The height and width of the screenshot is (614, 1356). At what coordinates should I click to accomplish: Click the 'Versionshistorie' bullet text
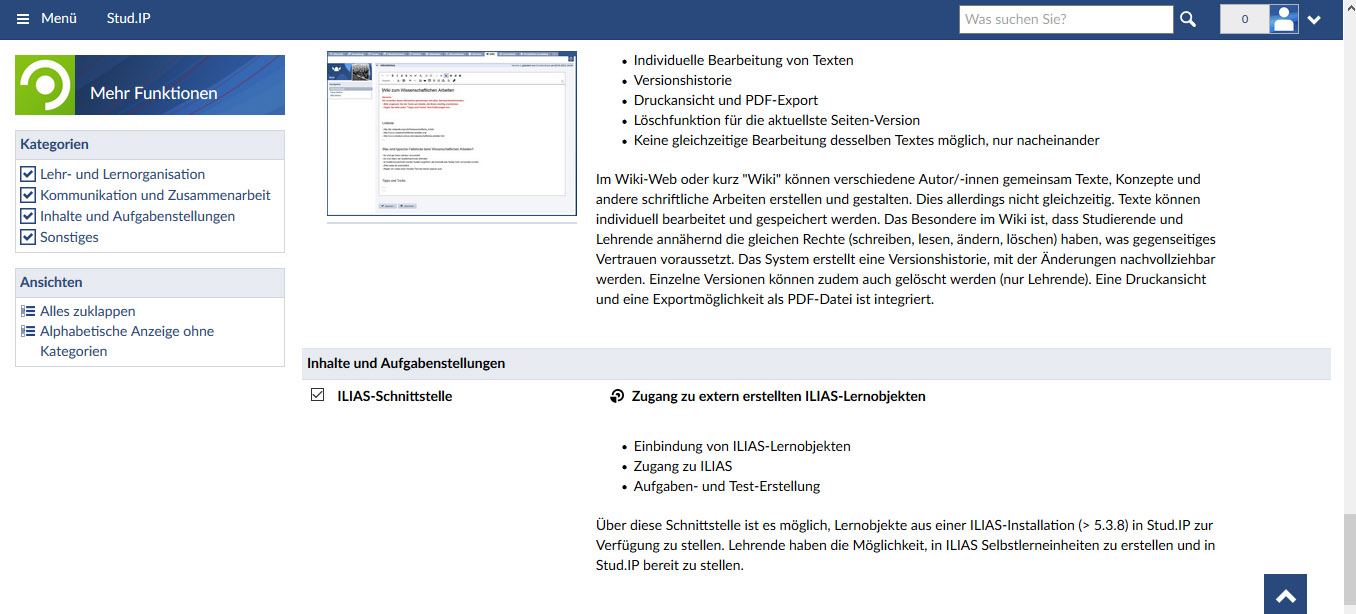pyautogui.click(x=683, y=80)
